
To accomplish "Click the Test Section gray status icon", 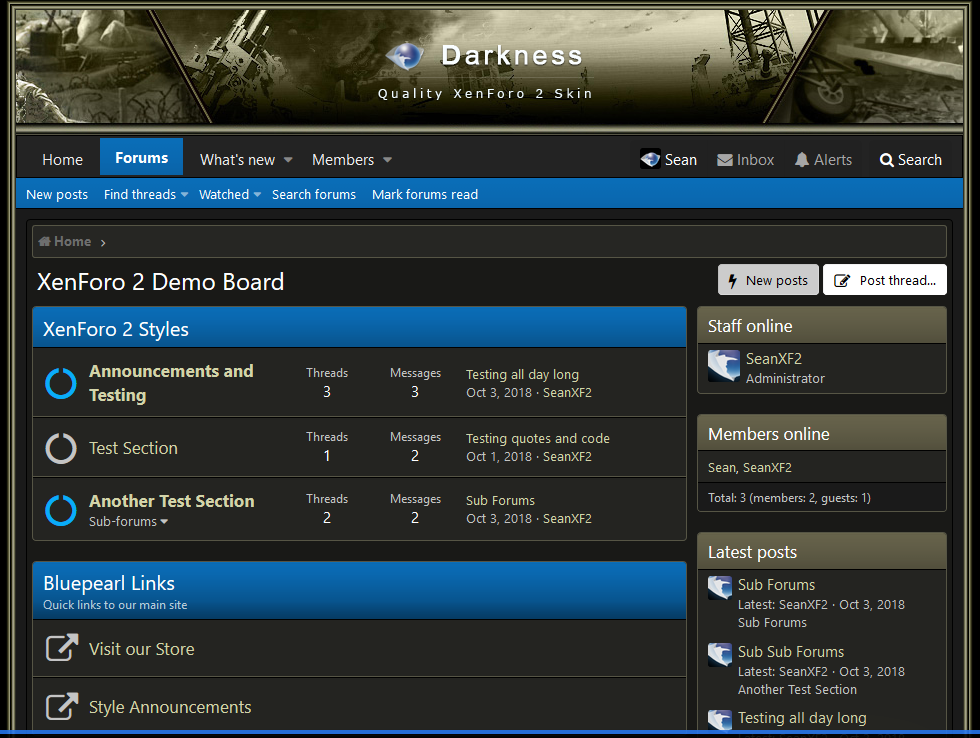I will click(61, 448).
